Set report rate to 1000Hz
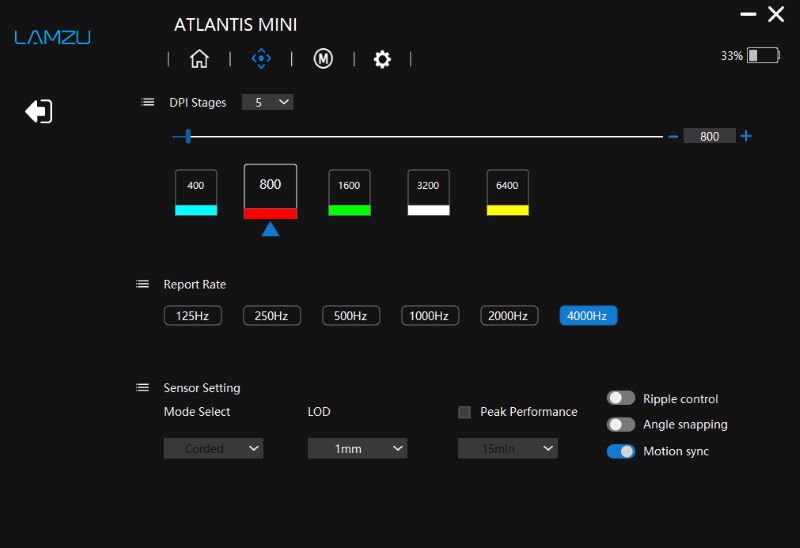Screen dimensions: 800x548 click(430, 316)
